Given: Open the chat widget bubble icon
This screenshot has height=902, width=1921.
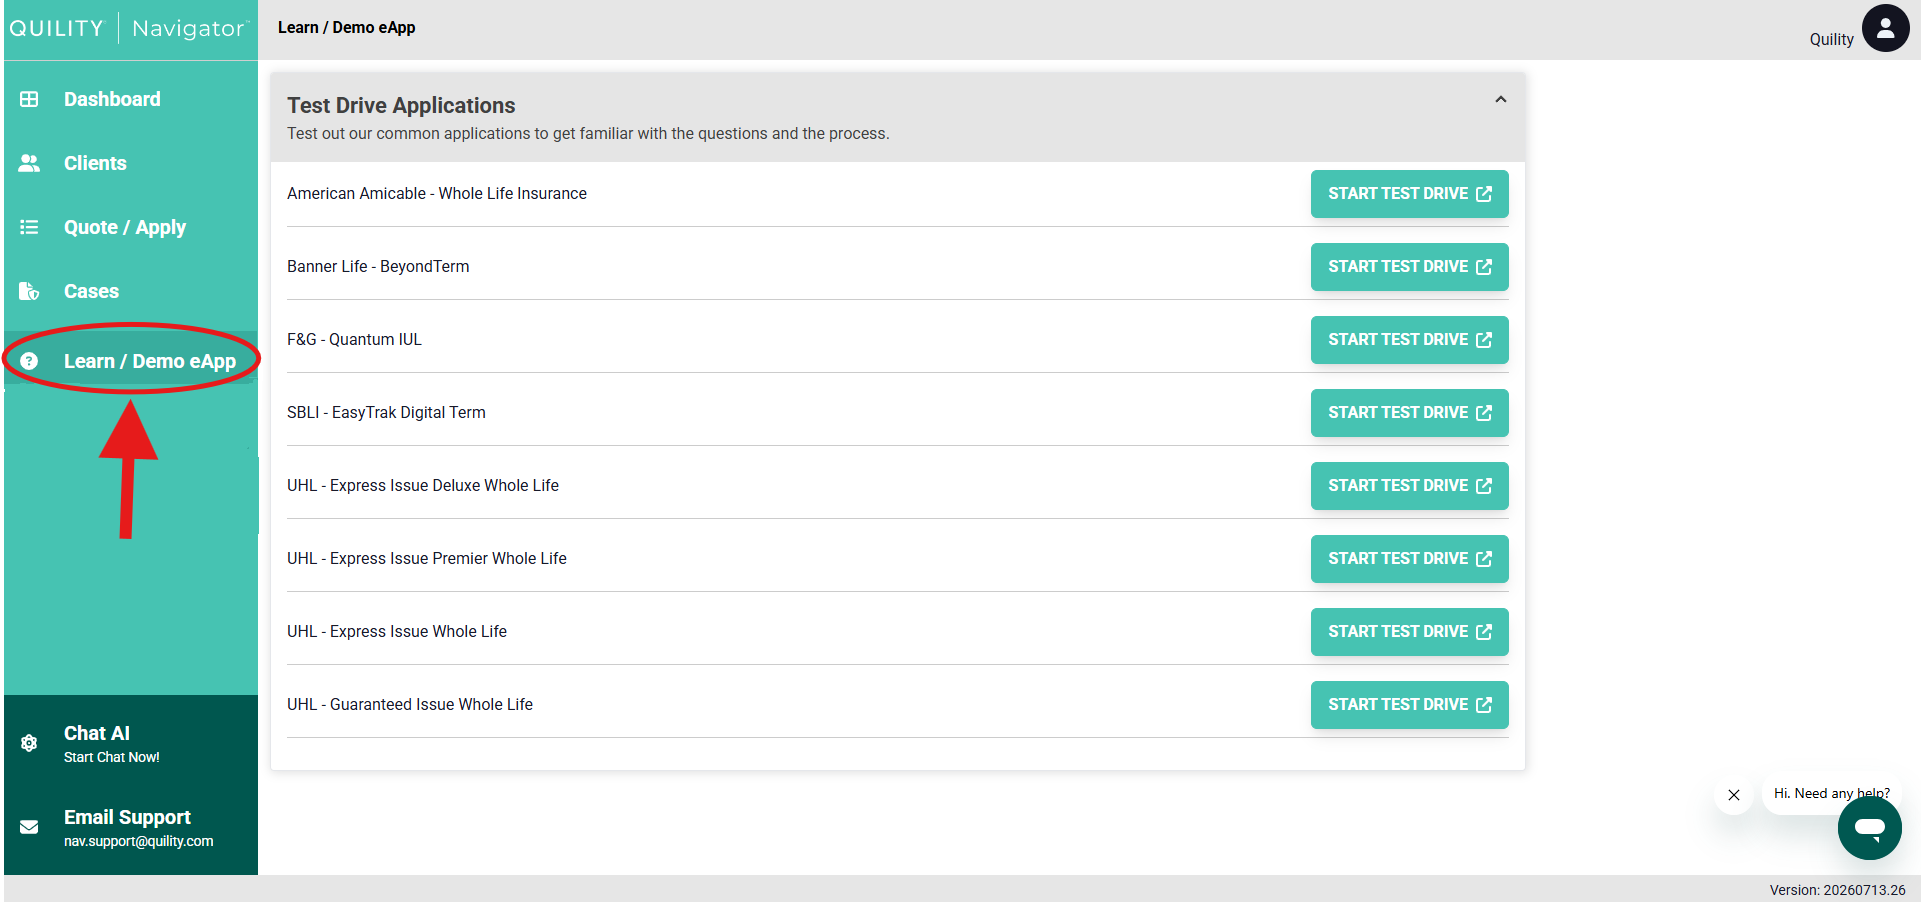Looking at the screenshot, I should pyautogui.click(x=1869, y=828).
